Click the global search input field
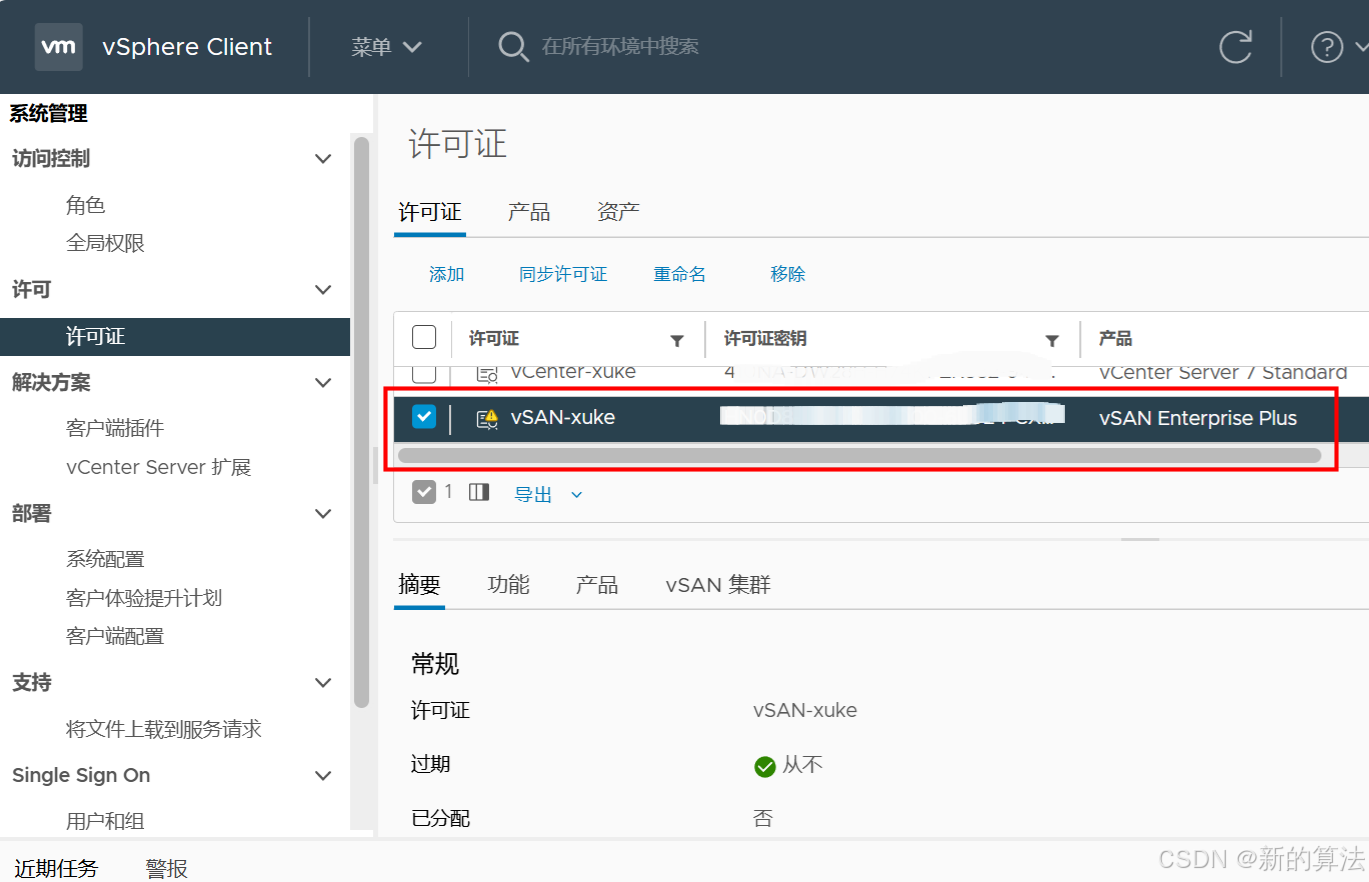 (620, 47)
